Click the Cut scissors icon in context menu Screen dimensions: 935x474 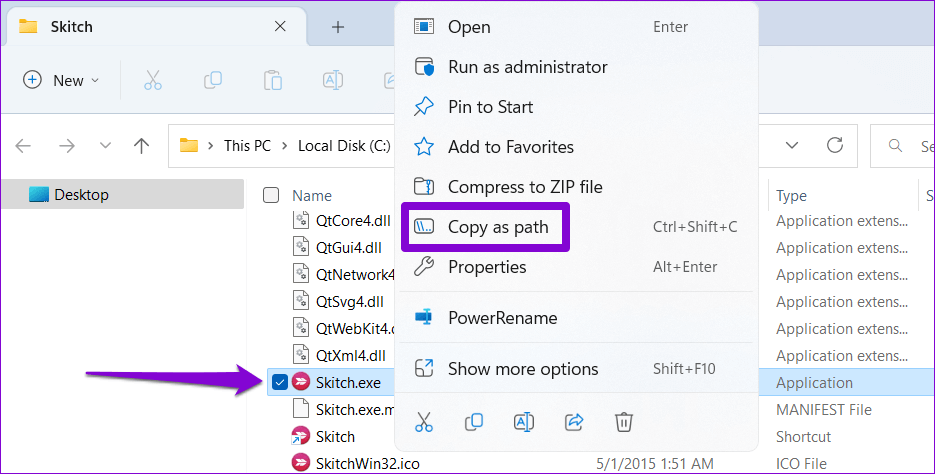coord(424,422)
